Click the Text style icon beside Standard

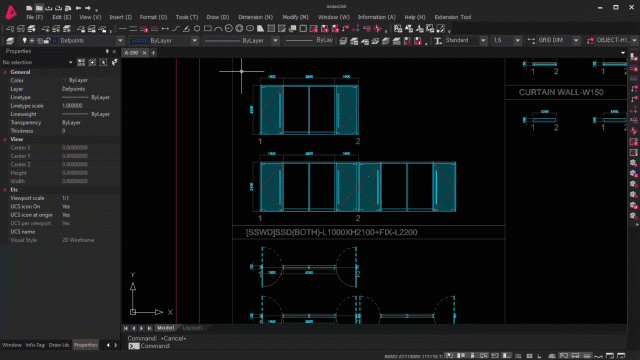[438, 40]
